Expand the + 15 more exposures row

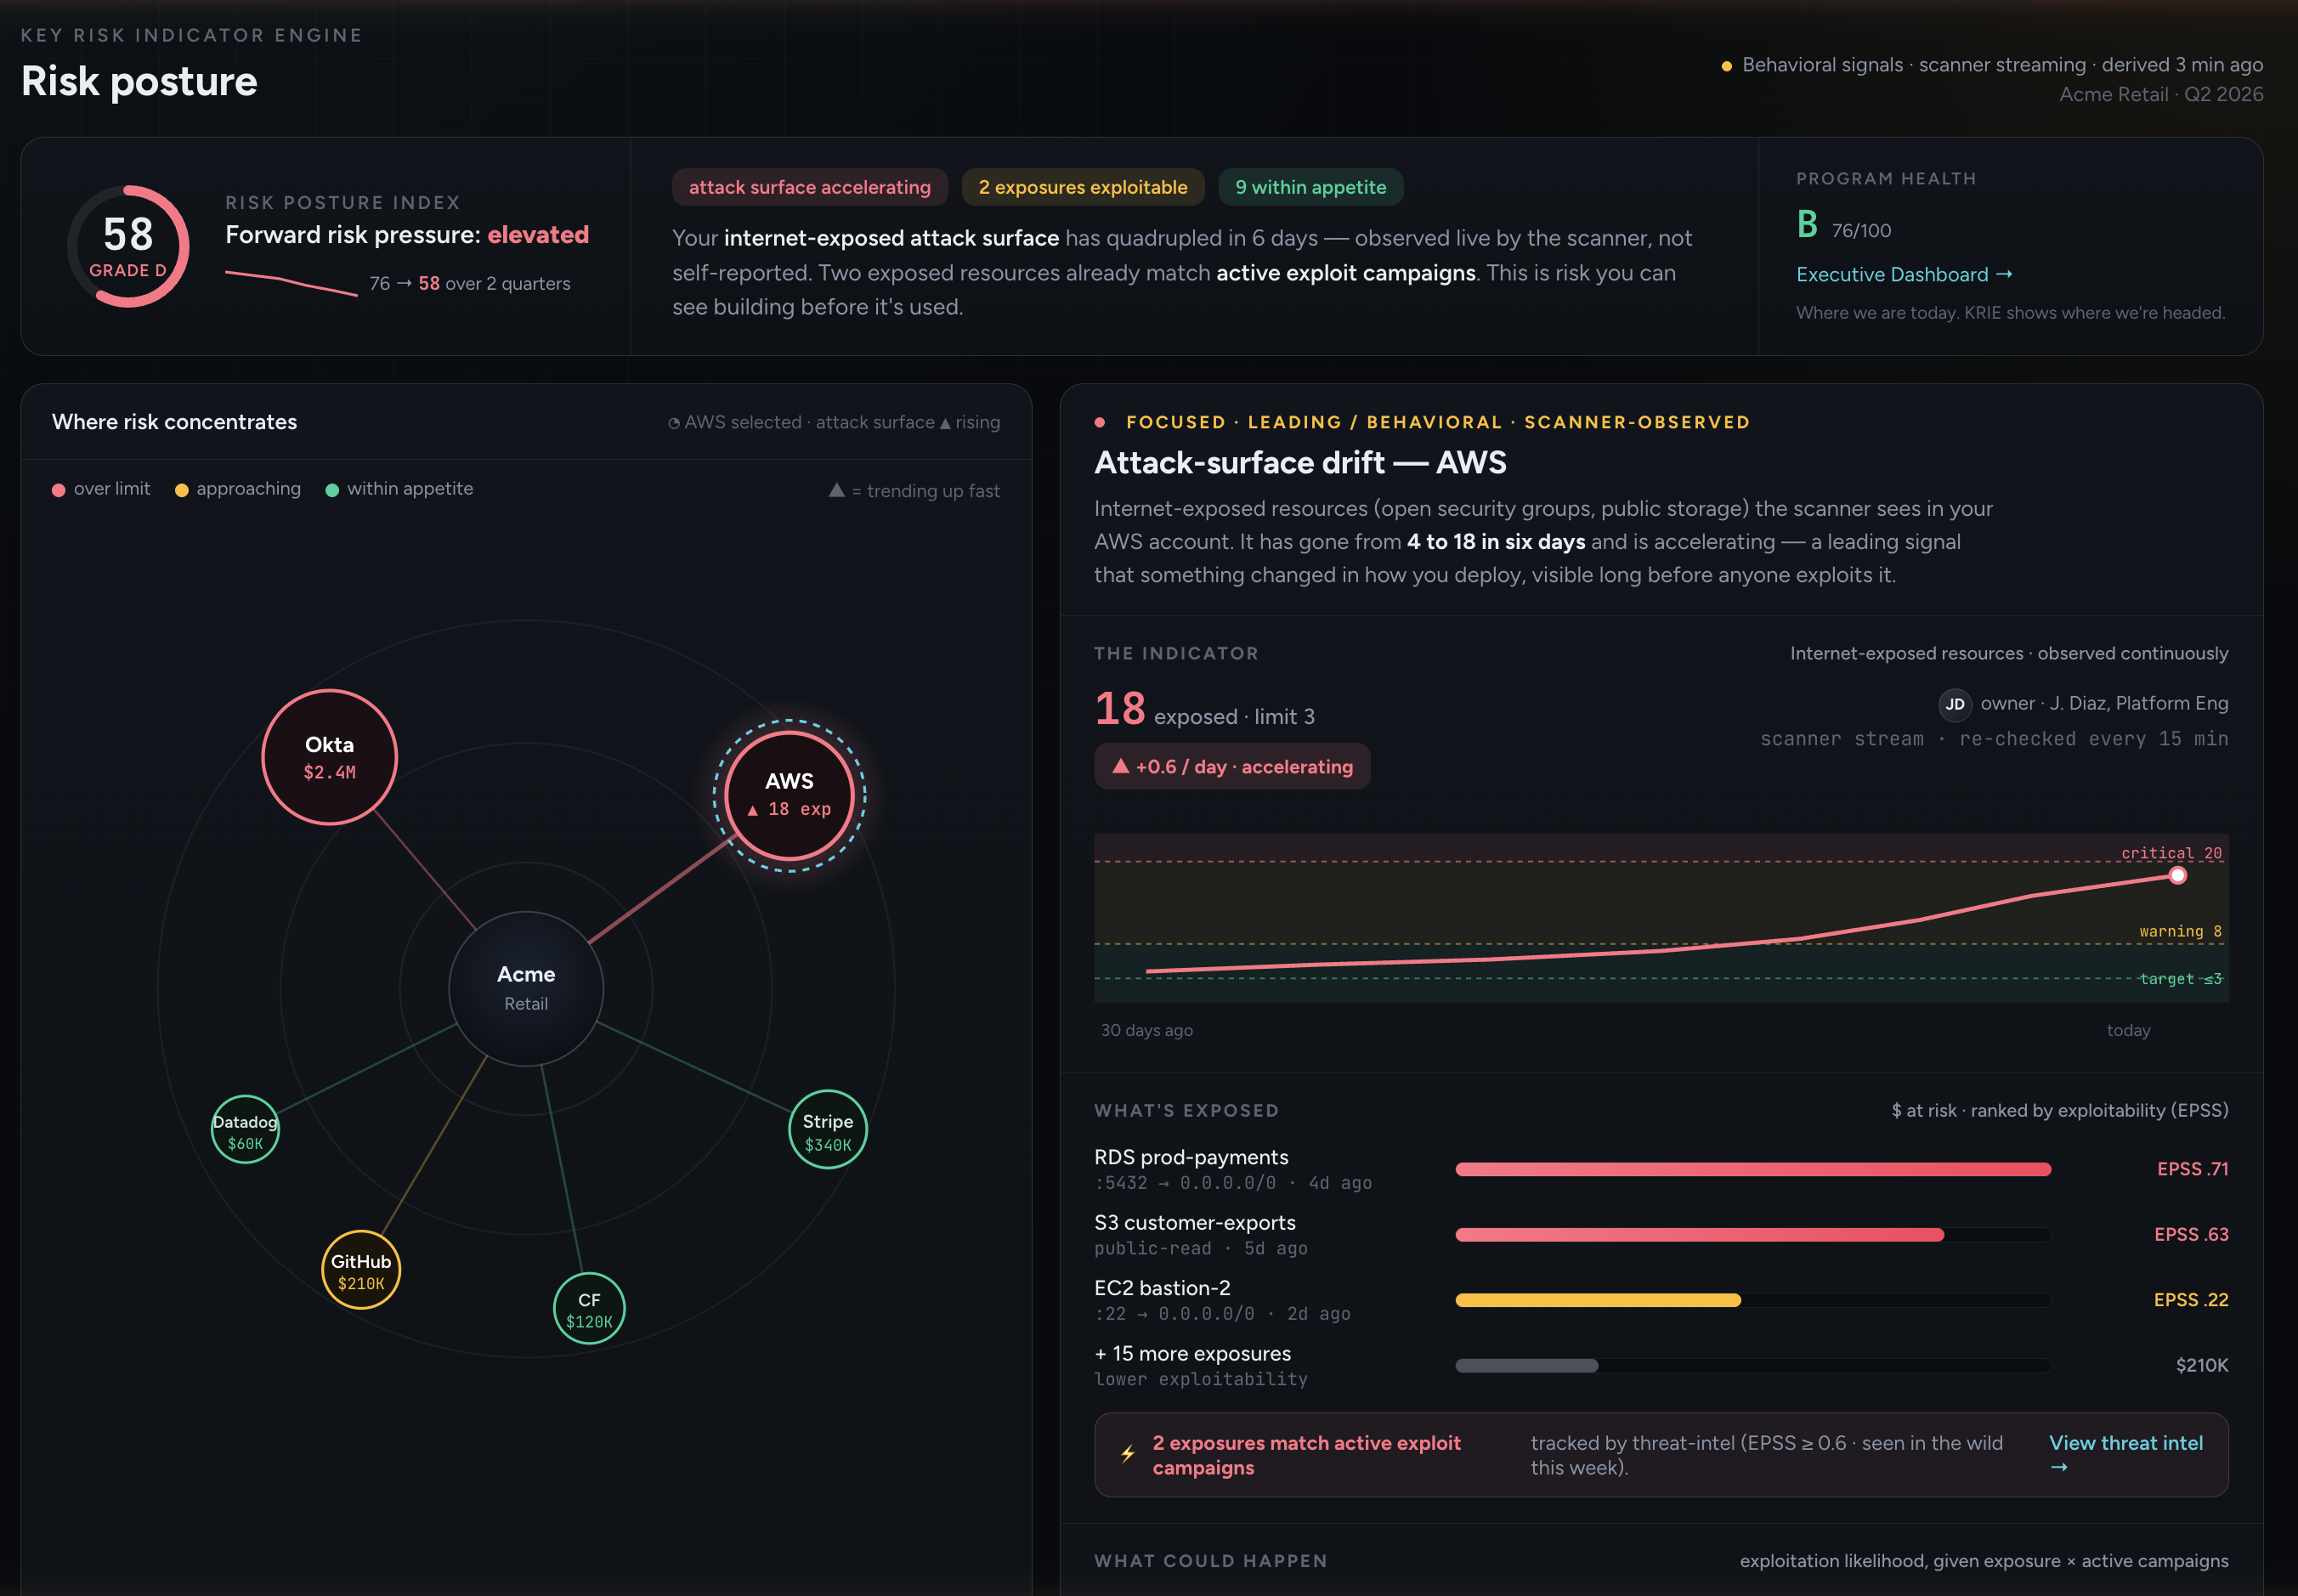pyautogui.click(x=1192, y=1353)
